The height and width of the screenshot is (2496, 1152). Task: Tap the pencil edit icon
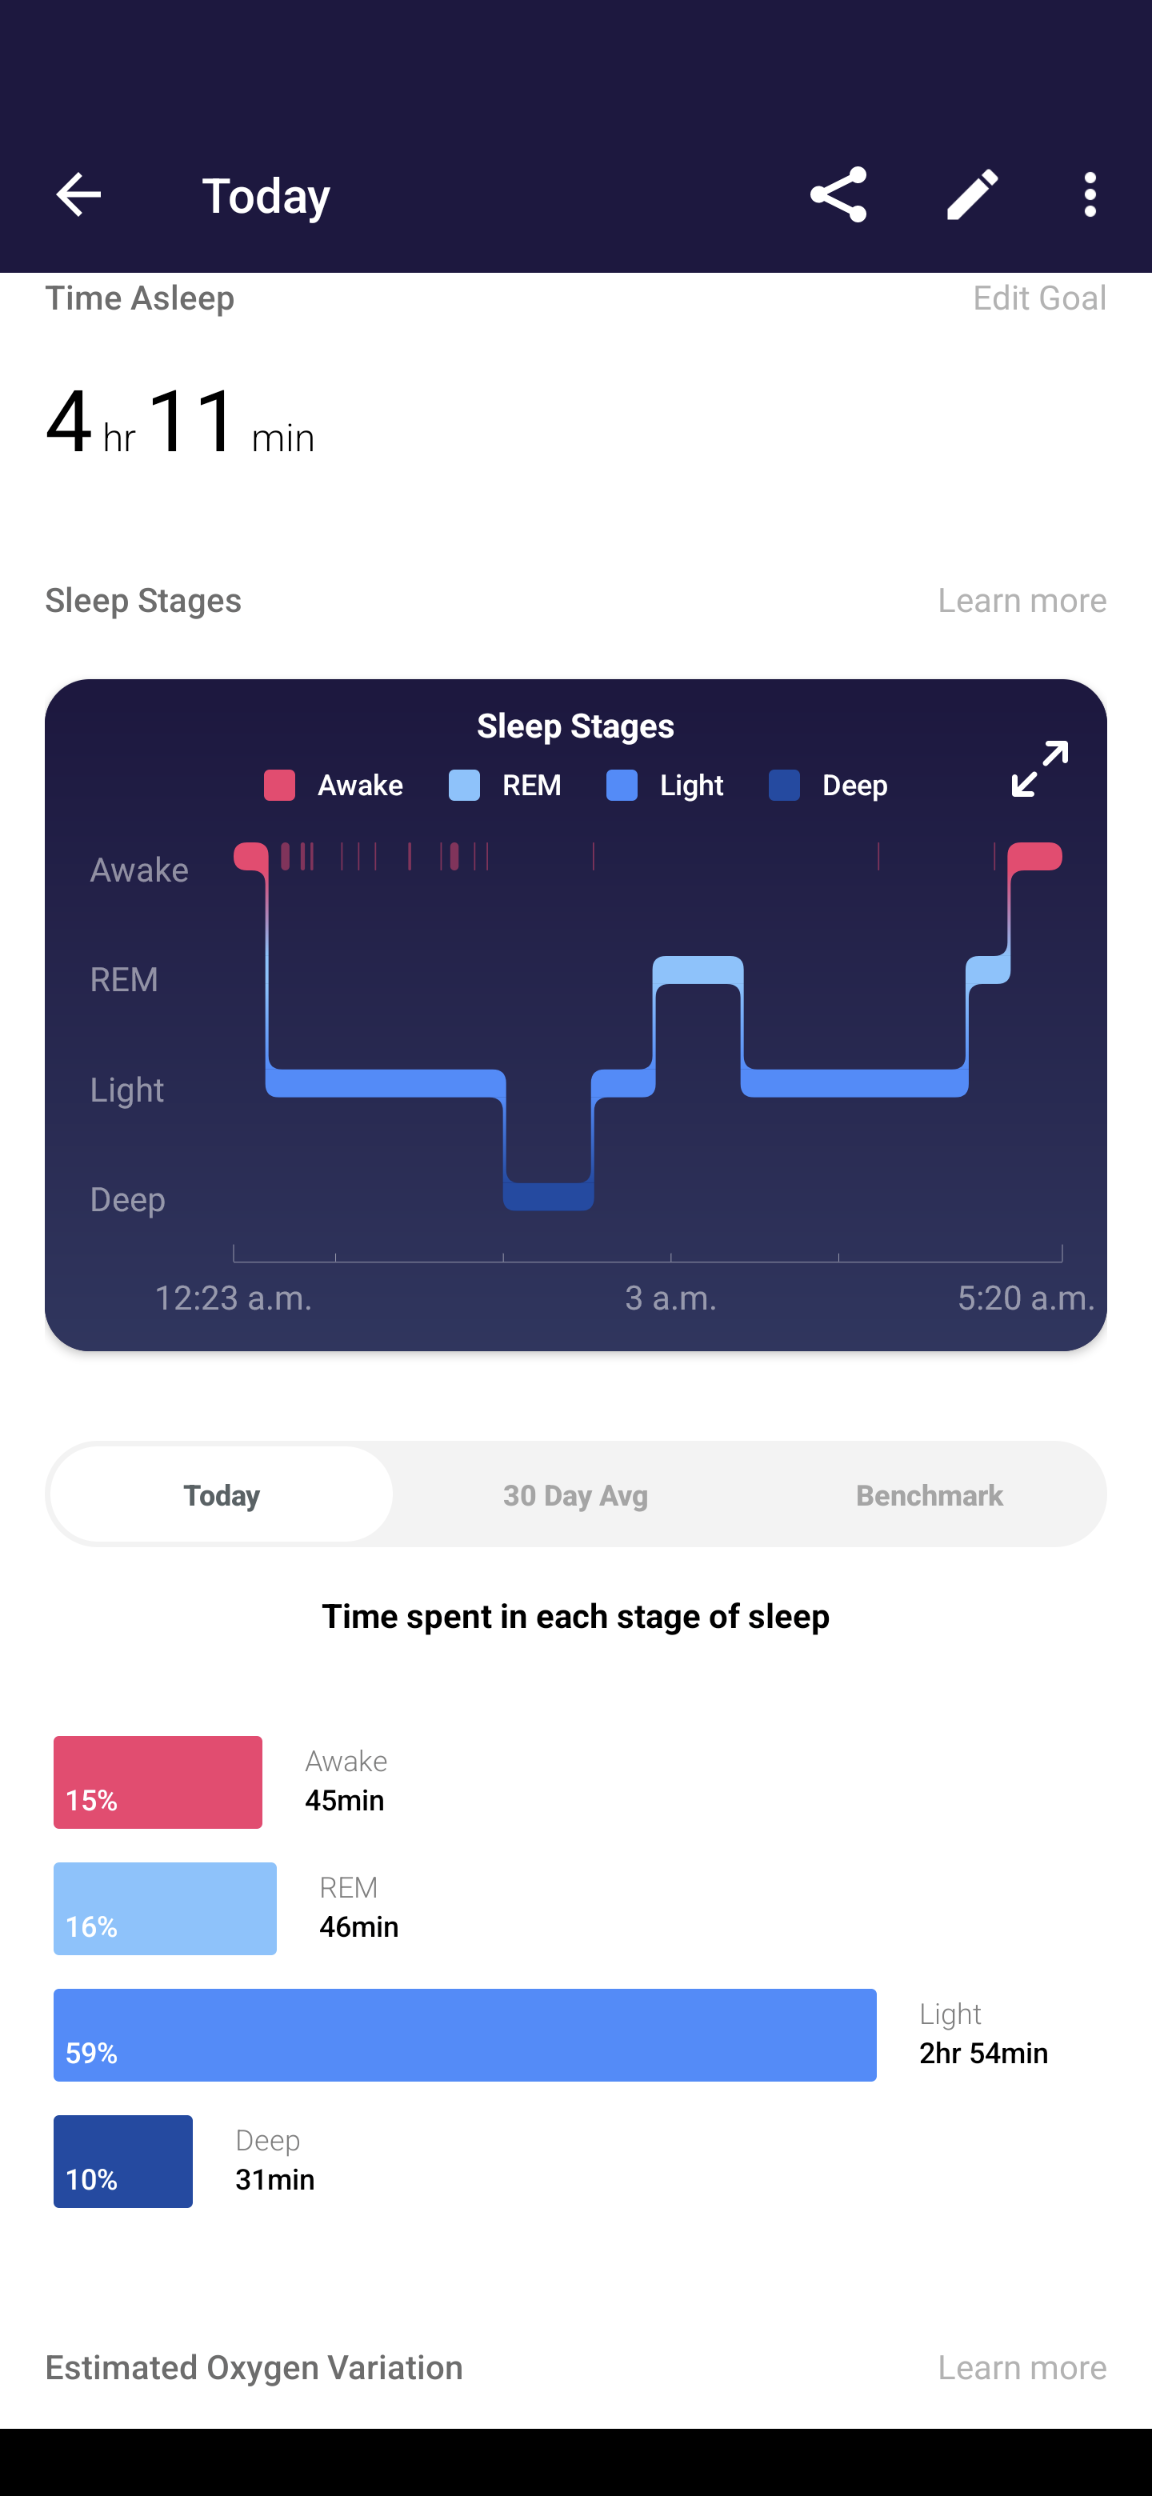(x=973, y=194)
